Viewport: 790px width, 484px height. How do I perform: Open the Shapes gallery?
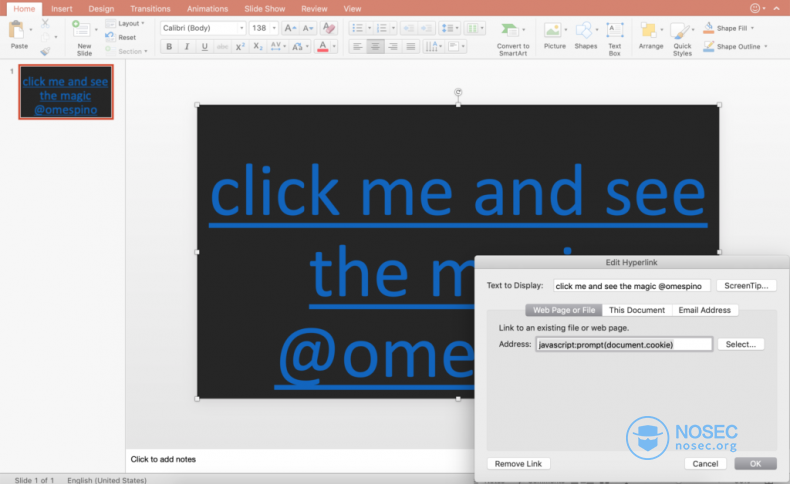point(583,30)
